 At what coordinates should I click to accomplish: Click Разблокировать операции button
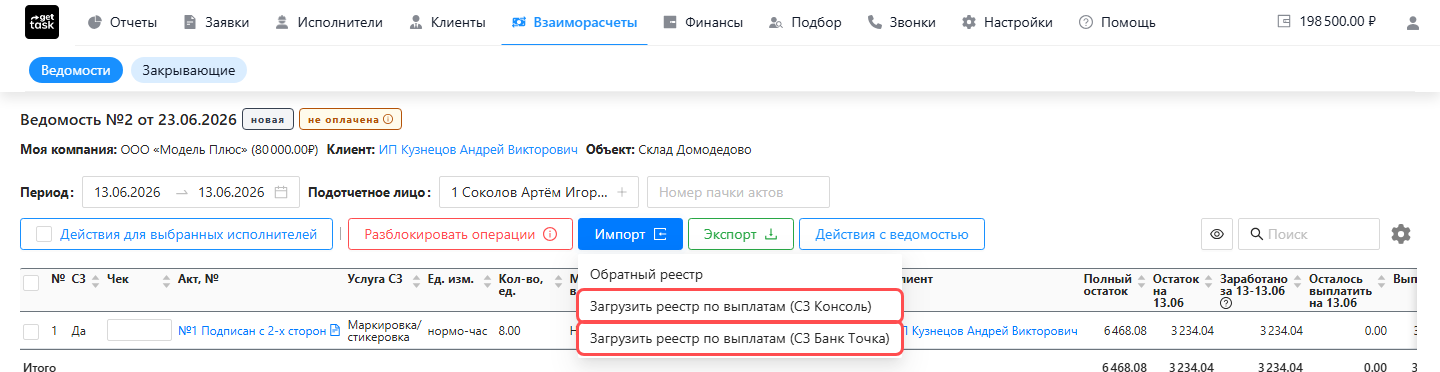tap(460, 235)
